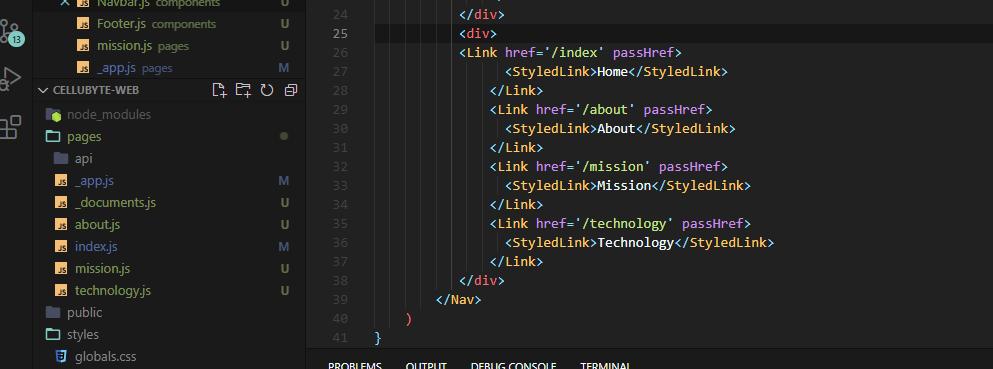The width and height of the screenshot is (993, 369).
Task: Expand the node_modules folder
Action: click(108, 115)
